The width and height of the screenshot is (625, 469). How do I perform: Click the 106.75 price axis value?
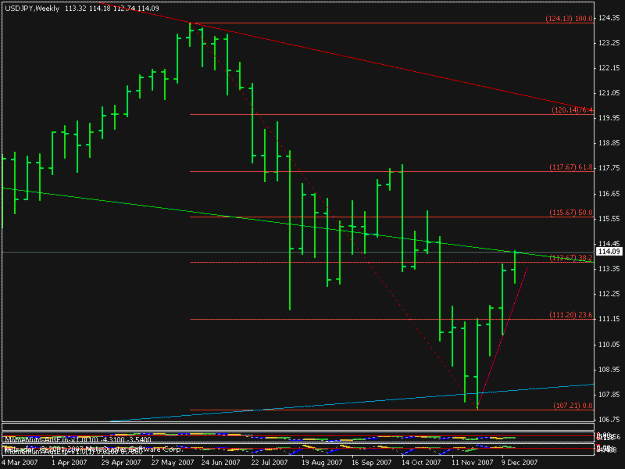coord(609,420)
